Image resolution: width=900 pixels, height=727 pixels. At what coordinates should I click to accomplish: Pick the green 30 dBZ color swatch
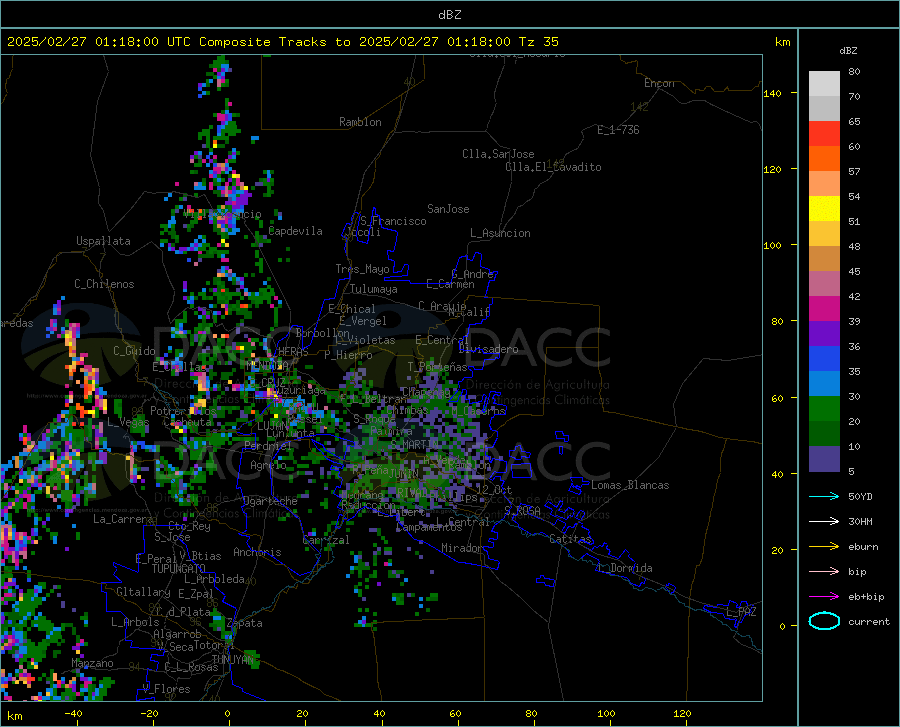tap(824, 409)
